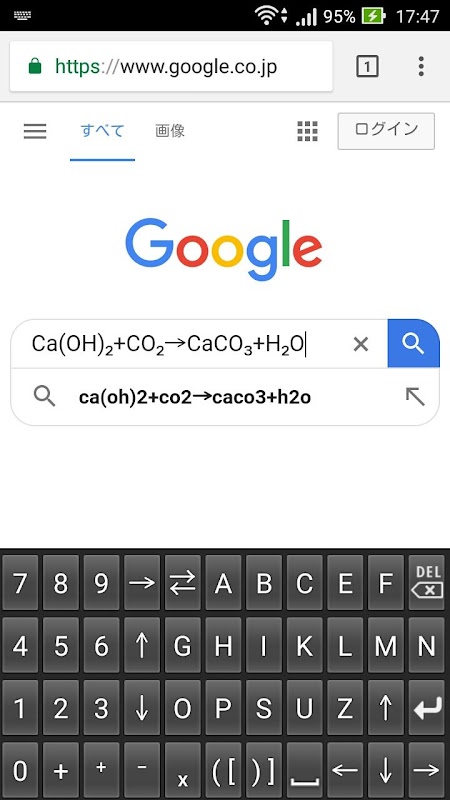This screenshot has height=800, width=450.
Task: Tap the reaction right-arrow key next to 9
Action: [x=142, y=583]
